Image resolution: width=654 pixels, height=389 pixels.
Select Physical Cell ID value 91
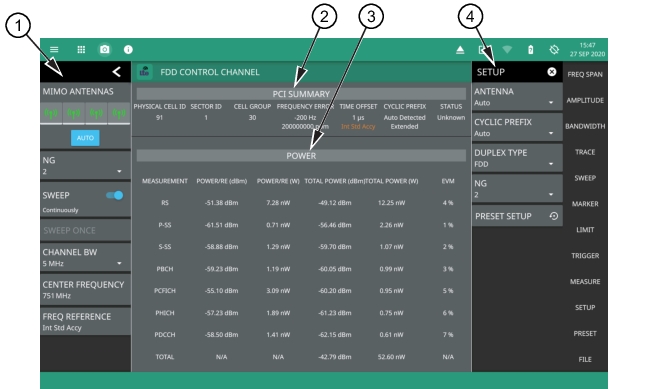point(159,118)
